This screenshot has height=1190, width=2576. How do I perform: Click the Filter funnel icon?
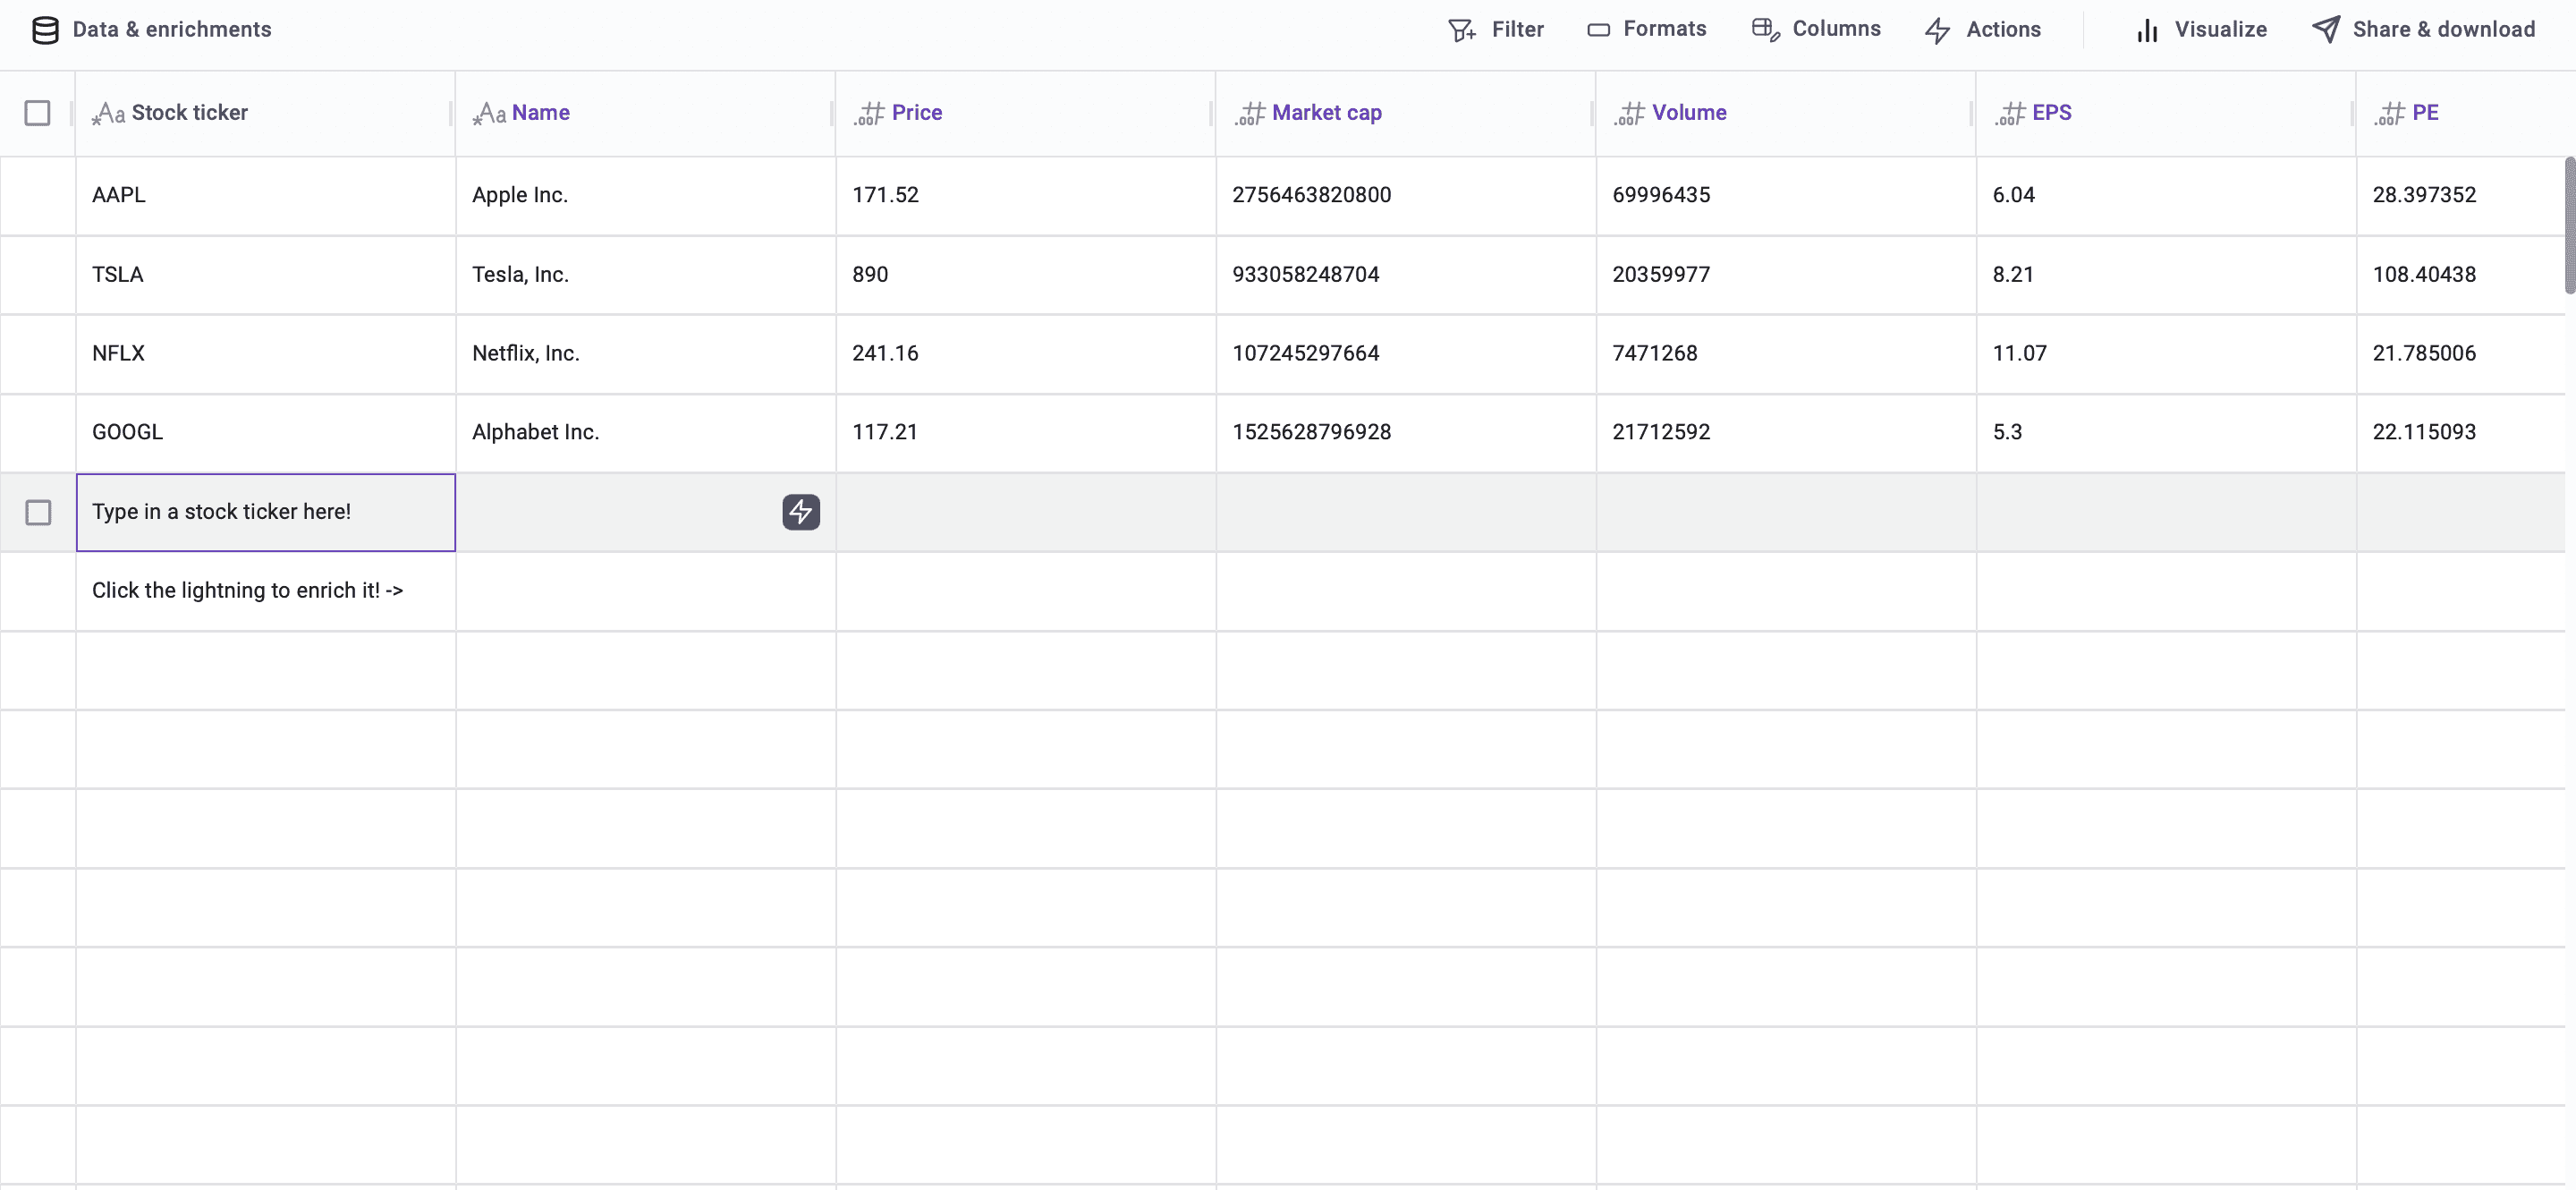click(1461, 30)
